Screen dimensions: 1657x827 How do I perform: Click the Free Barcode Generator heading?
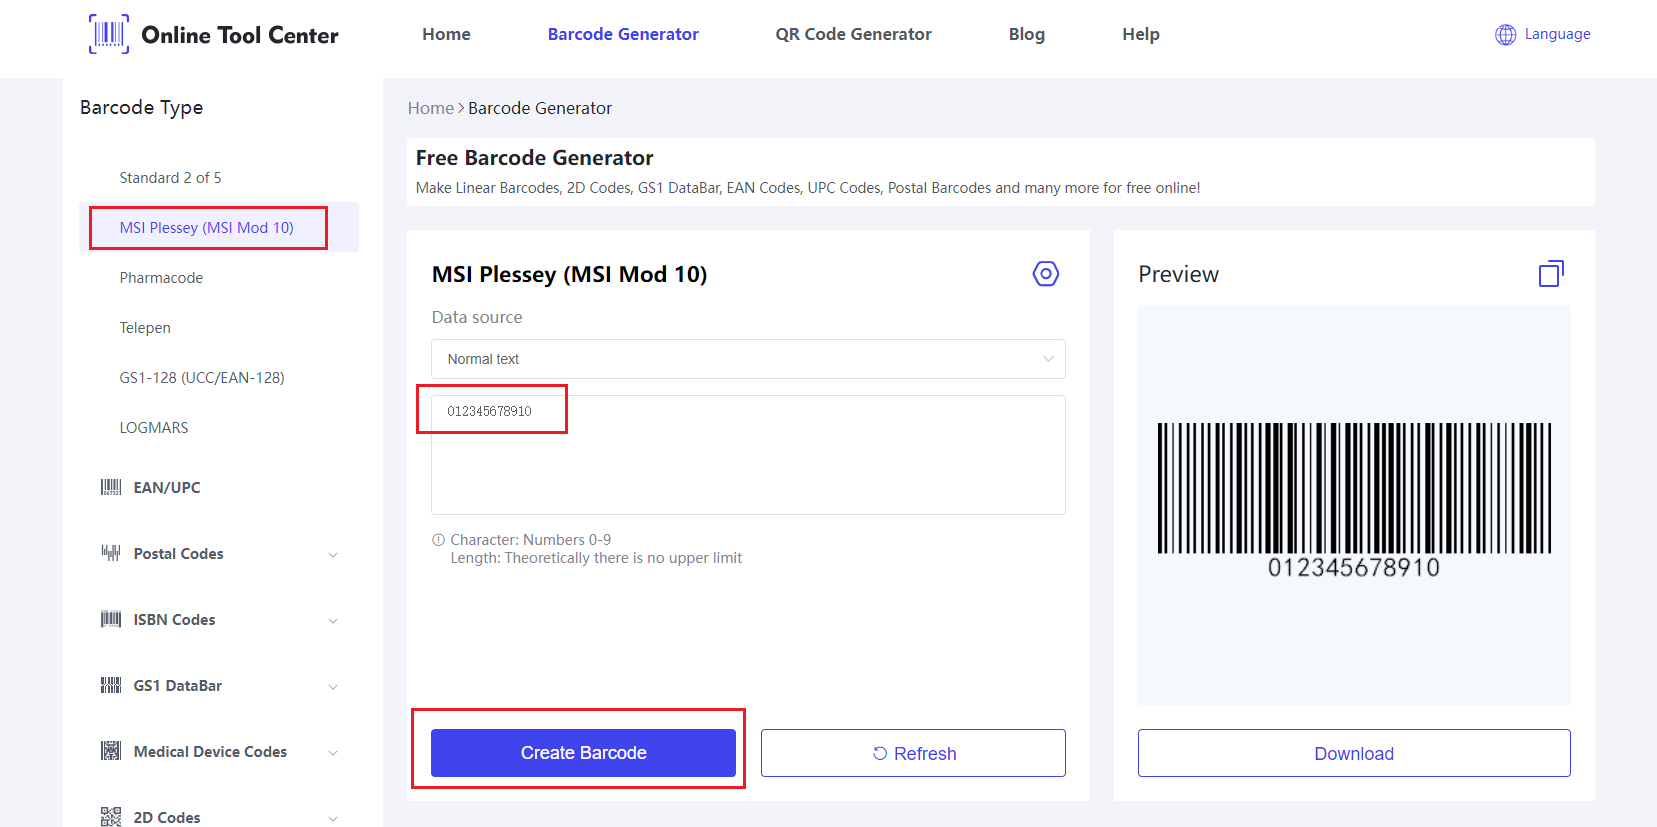[x=534, y=158]
